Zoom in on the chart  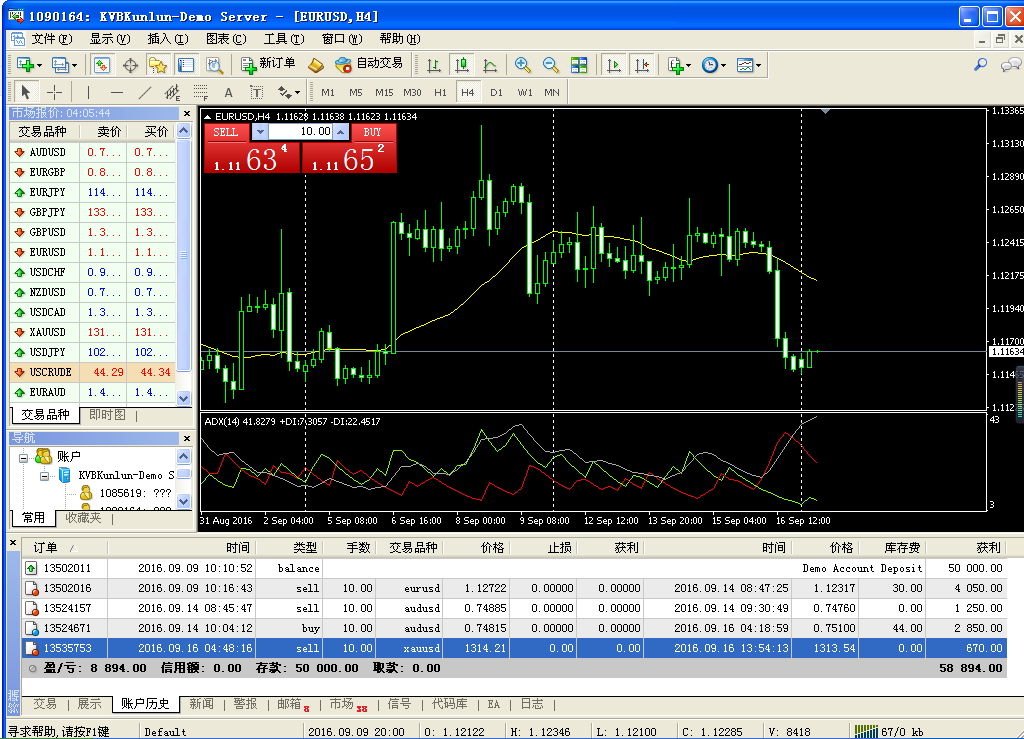tap(522, 65)
